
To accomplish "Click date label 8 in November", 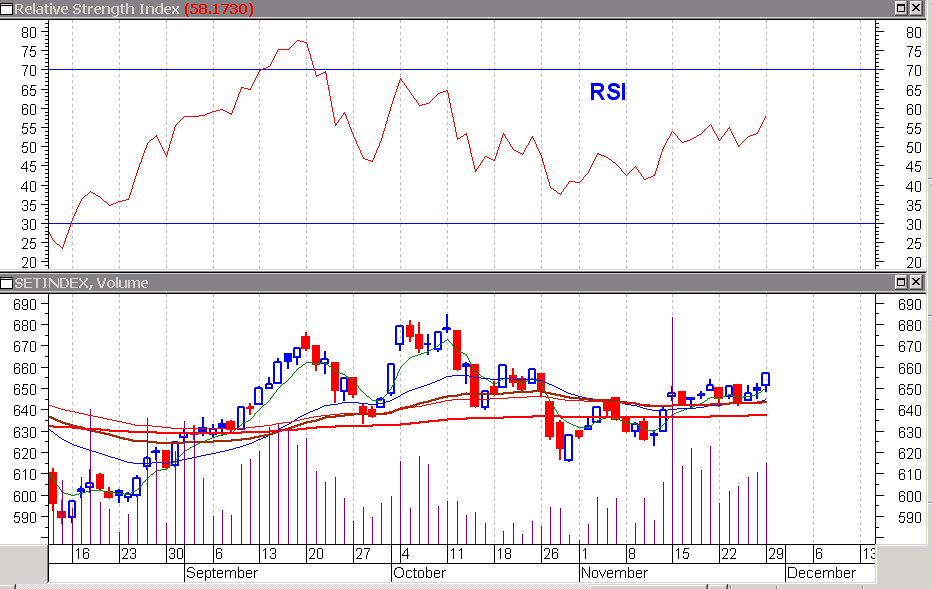I will pos(632,554).
